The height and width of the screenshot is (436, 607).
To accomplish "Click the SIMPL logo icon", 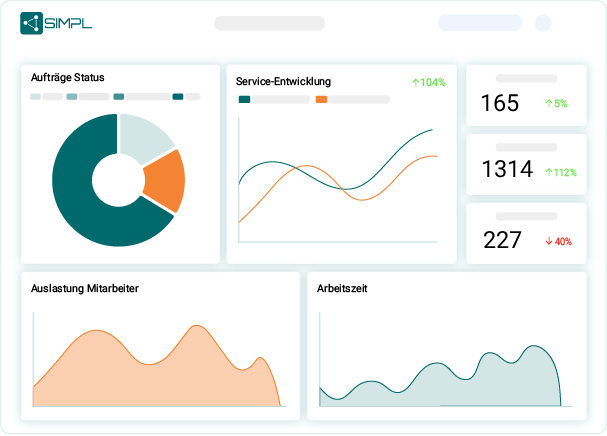I will point(31,23).
